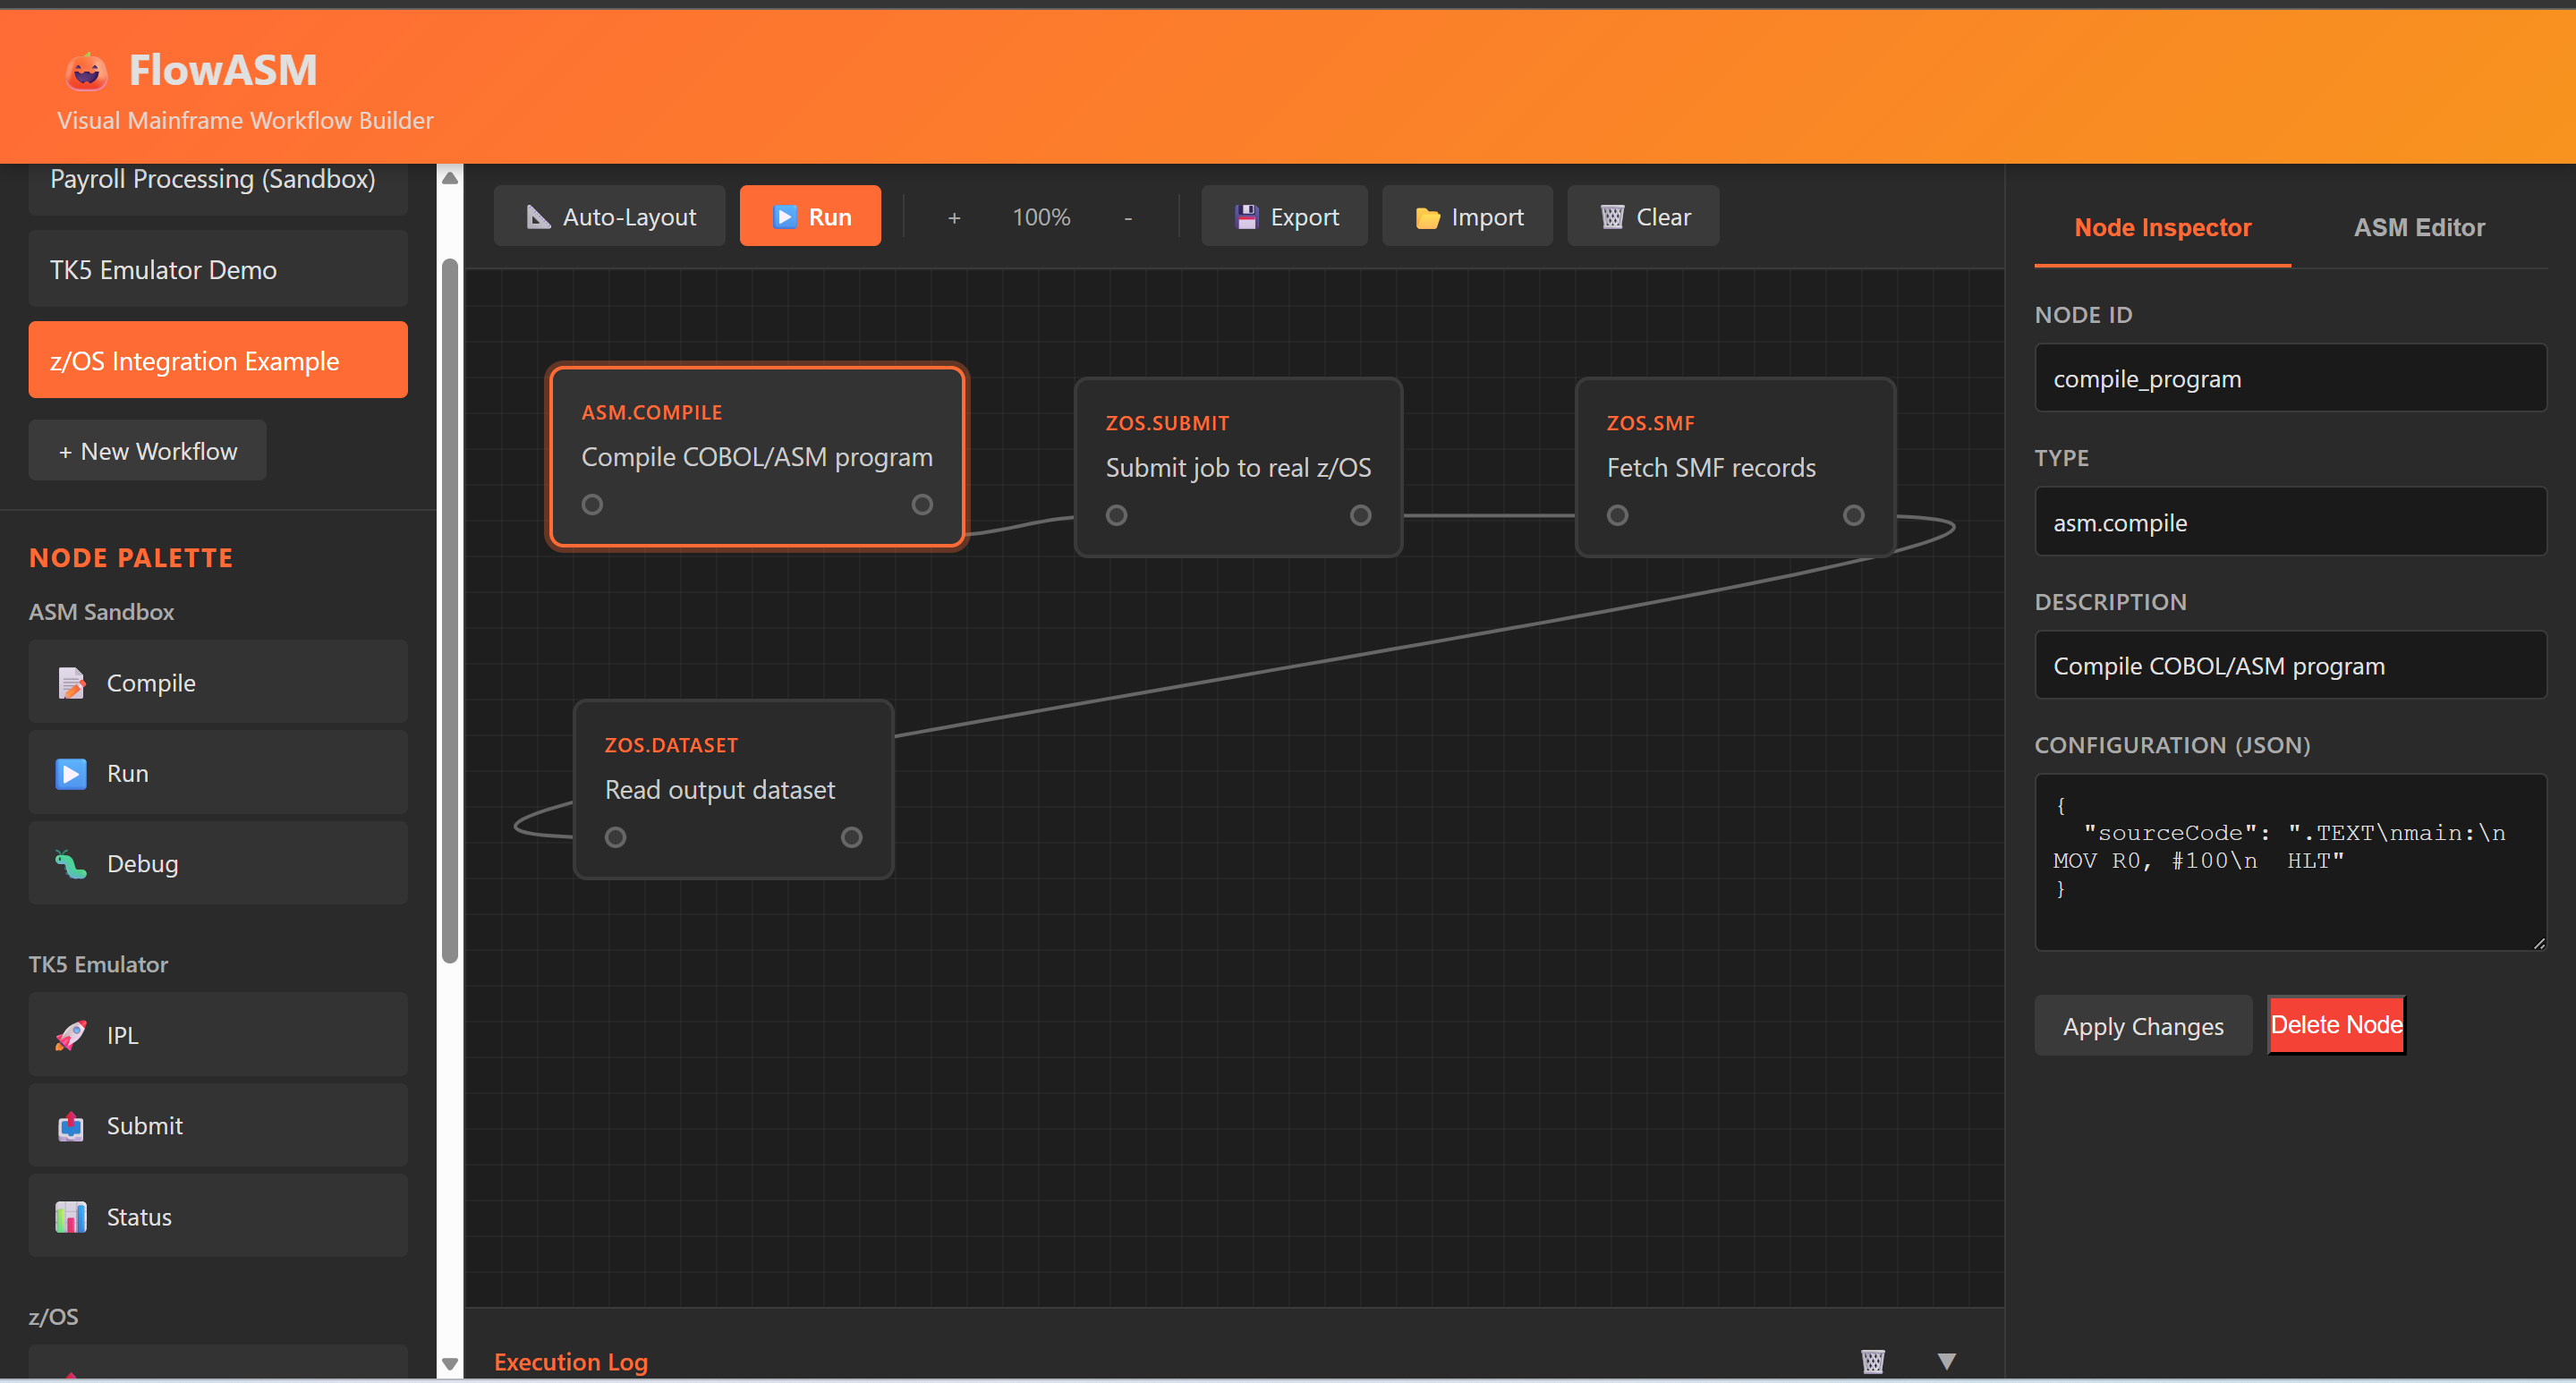Screen dimensions: 2576x1383
Task: Click the Run play icon in palette
Action: 71,773
